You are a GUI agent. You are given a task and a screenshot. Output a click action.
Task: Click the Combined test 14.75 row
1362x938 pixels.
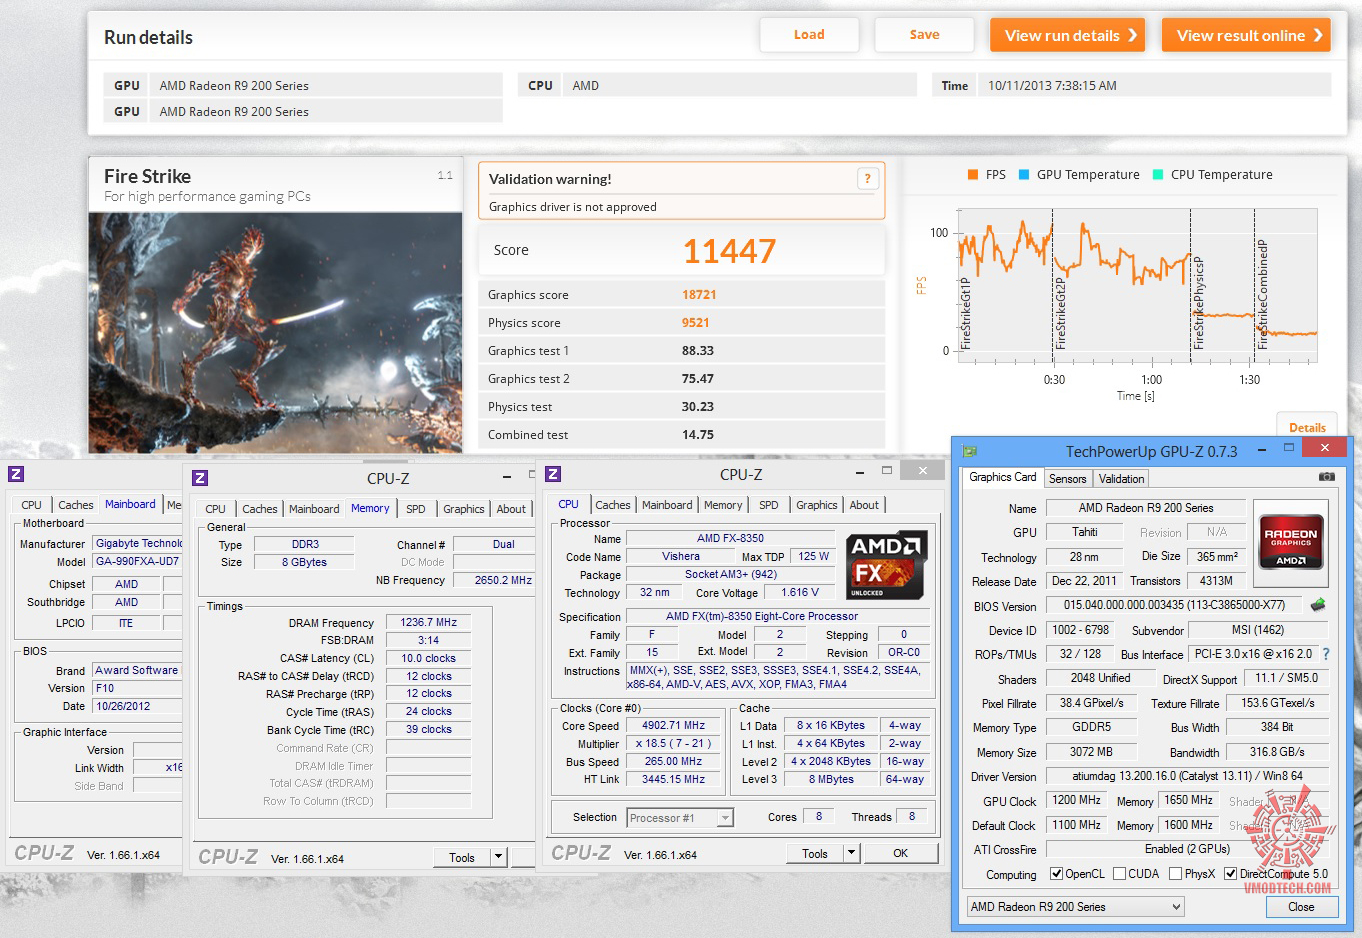681,435
